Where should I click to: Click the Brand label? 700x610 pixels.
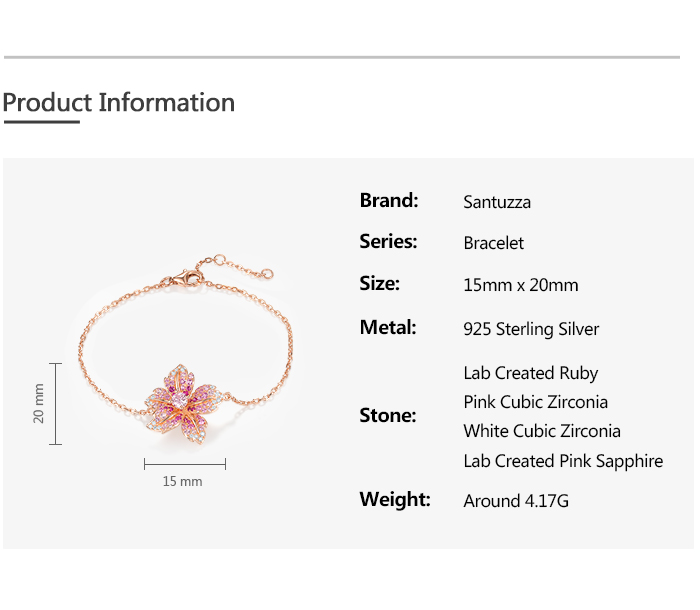pyautogui.click(x=389, y=200)
